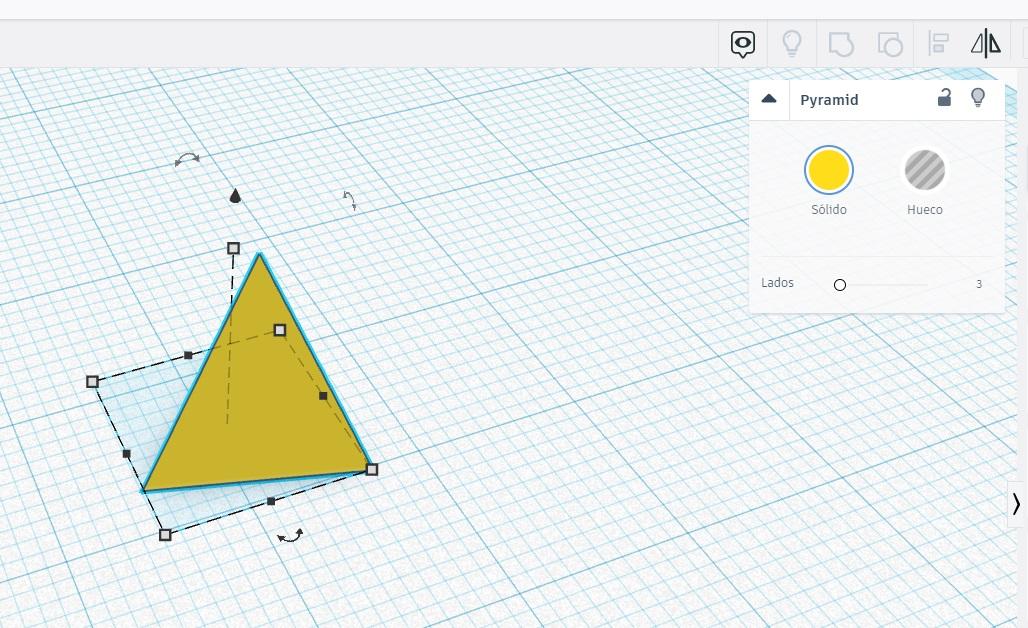This screenshot has height=628, width=1028.
Task: Open the Align tool in toolbar
Action: 939,44
